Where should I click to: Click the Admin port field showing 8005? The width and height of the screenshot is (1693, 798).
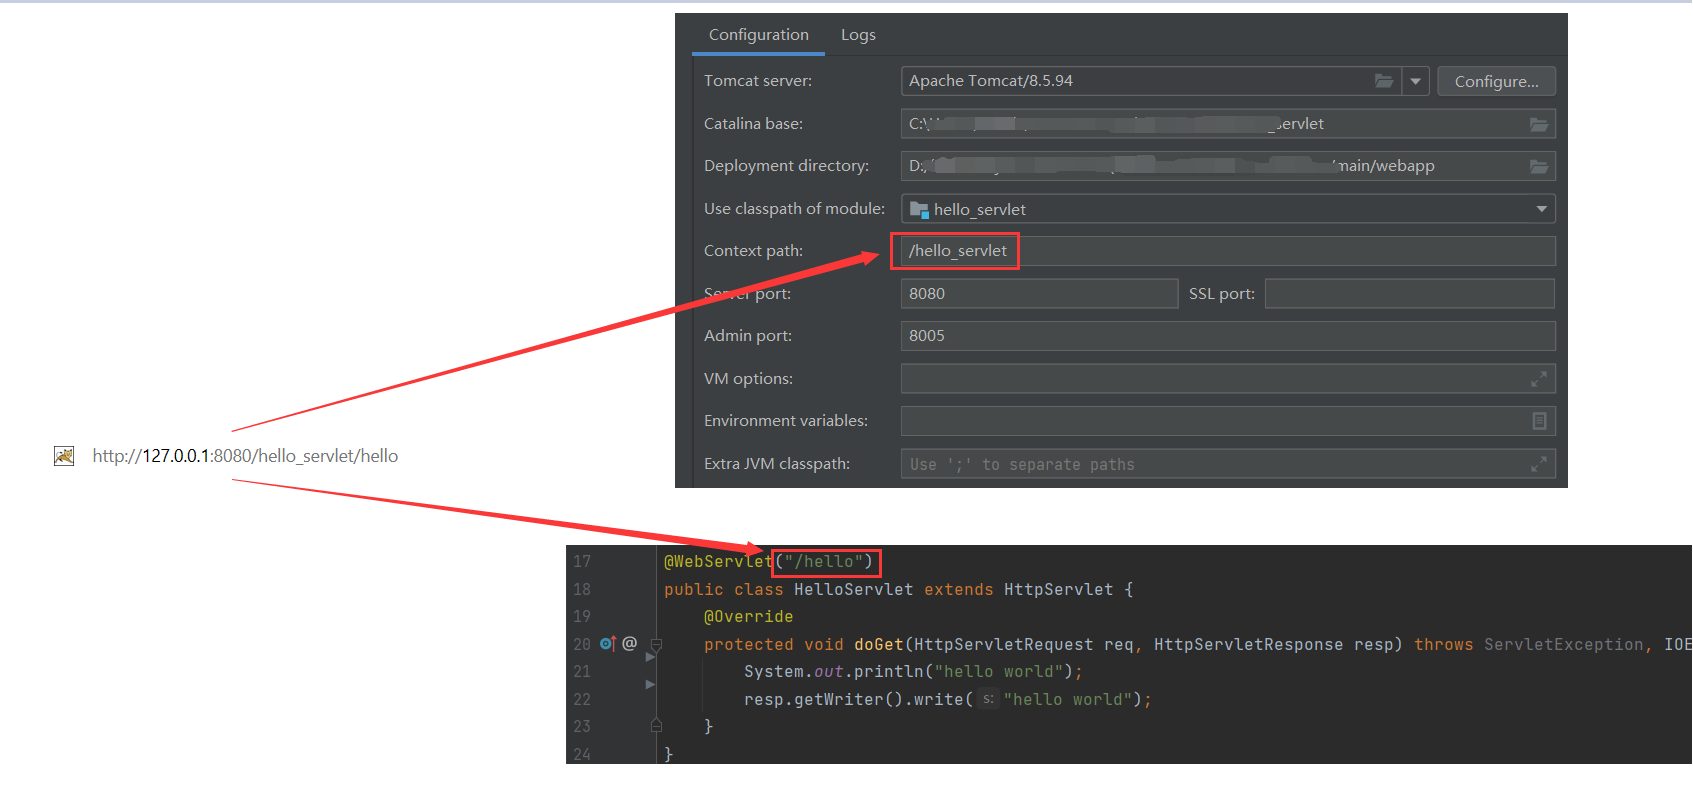(1228, 336)
